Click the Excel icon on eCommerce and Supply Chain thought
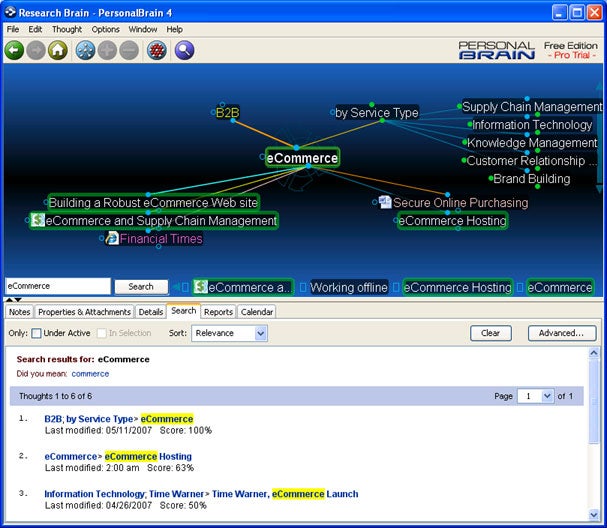The width and height of the screenshot is (607, 528). point(38,220)
